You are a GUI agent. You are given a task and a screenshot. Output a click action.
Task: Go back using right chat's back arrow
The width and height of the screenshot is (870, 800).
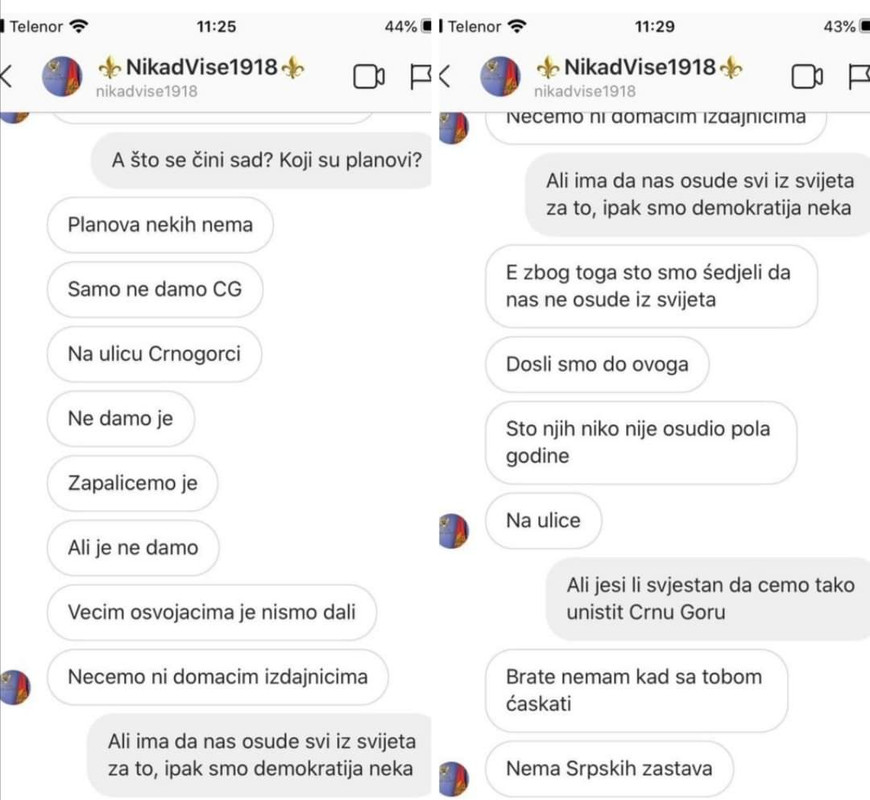444,76
